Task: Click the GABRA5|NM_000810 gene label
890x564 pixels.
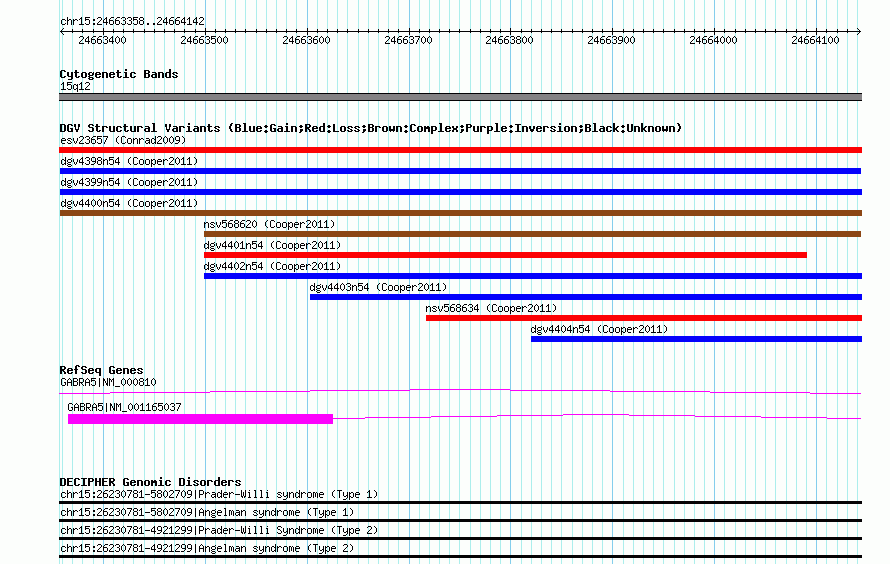Action: [108, 382]
